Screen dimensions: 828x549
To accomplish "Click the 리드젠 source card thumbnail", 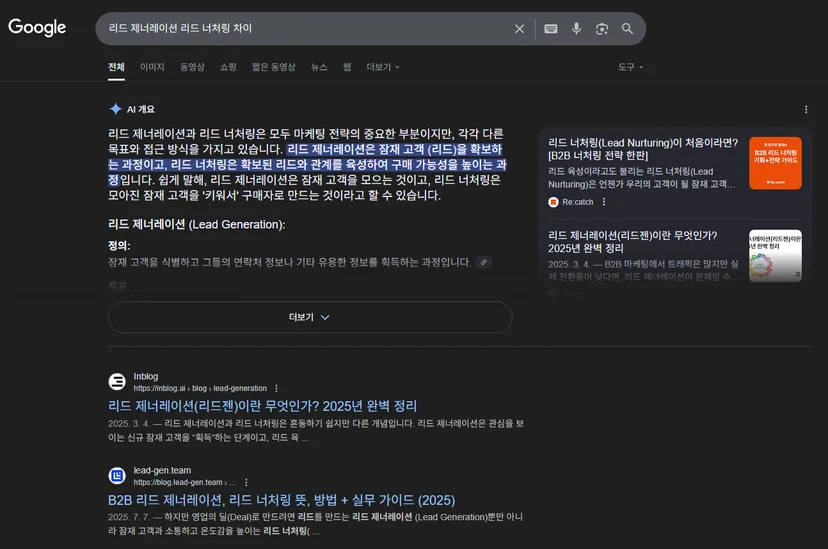I will tap(775, 255).
